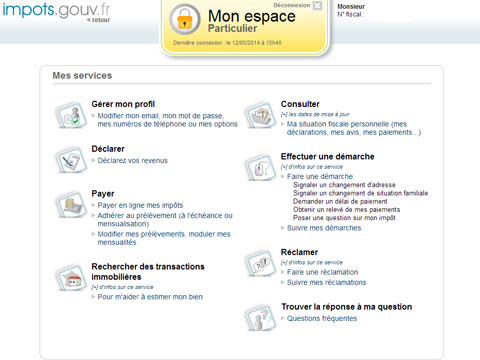Click the Effectuer une démarche mouse icon
This screenshot has height=360, width=480.
pos(261,168)
